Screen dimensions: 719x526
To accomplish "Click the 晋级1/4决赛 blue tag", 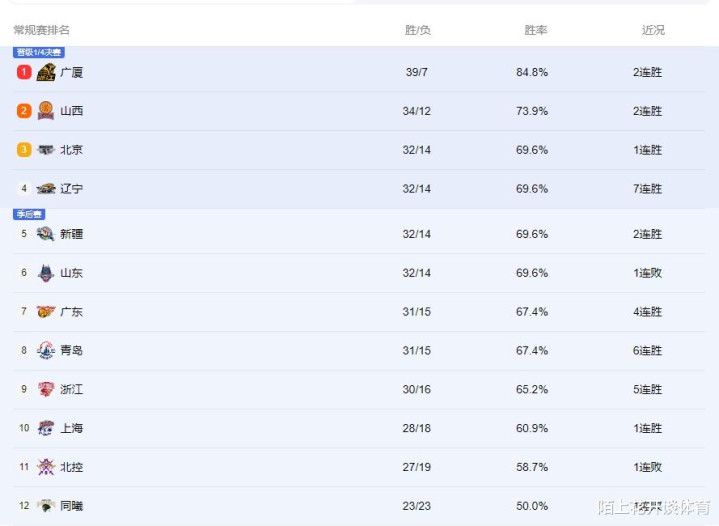I will click(38, 52).
